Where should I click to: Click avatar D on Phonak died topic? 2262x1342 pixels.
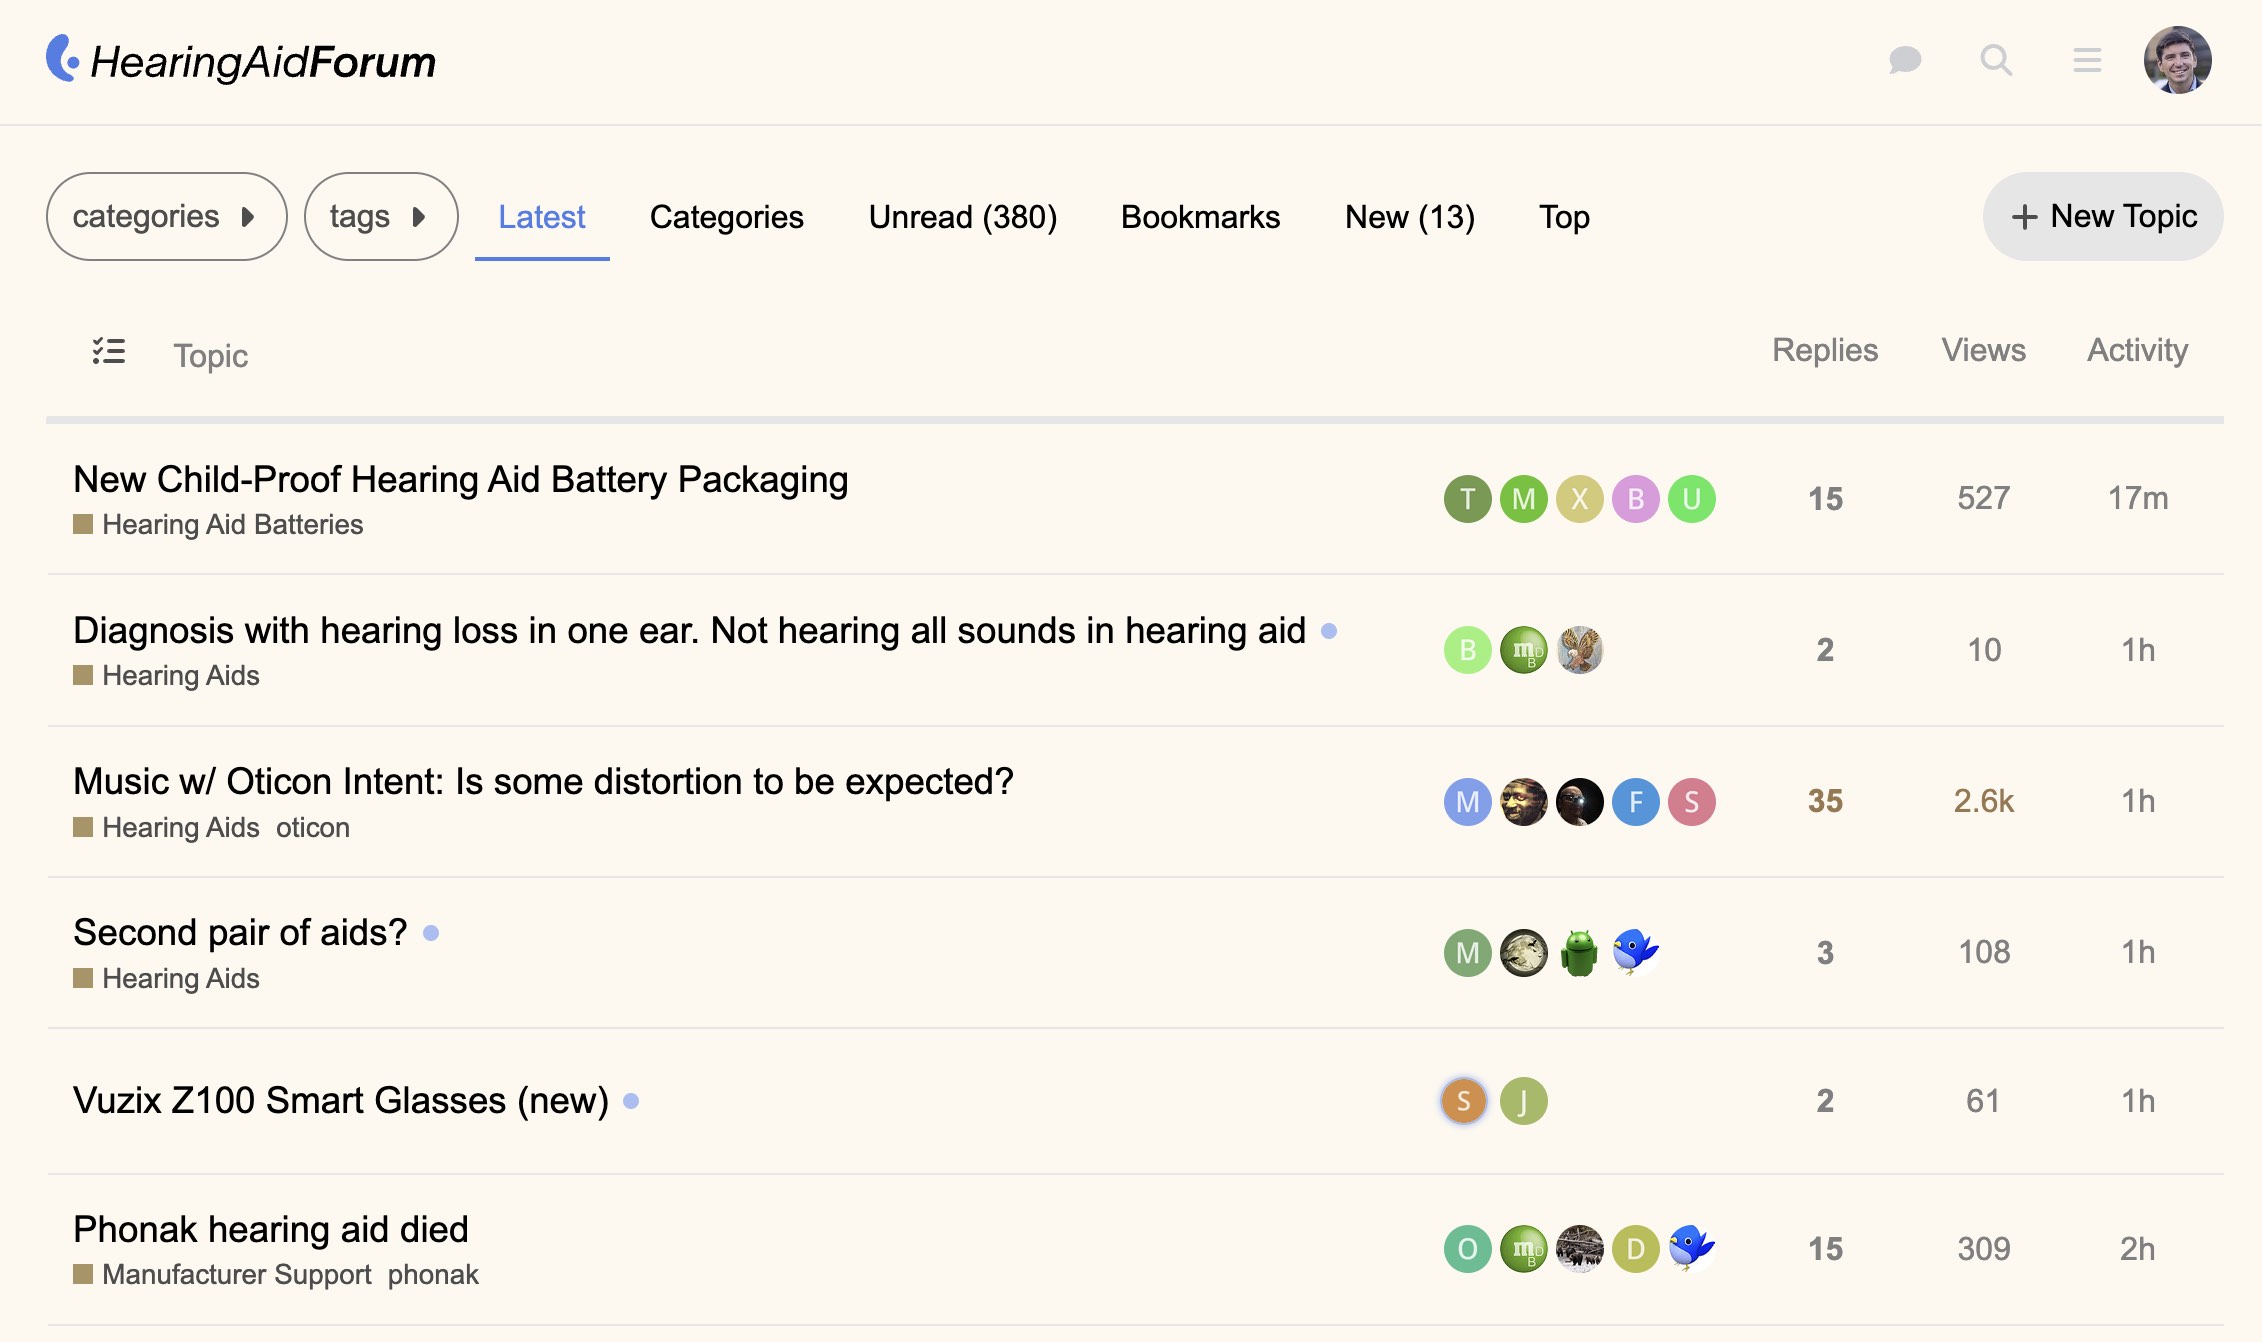[x=1635, y=1249]
